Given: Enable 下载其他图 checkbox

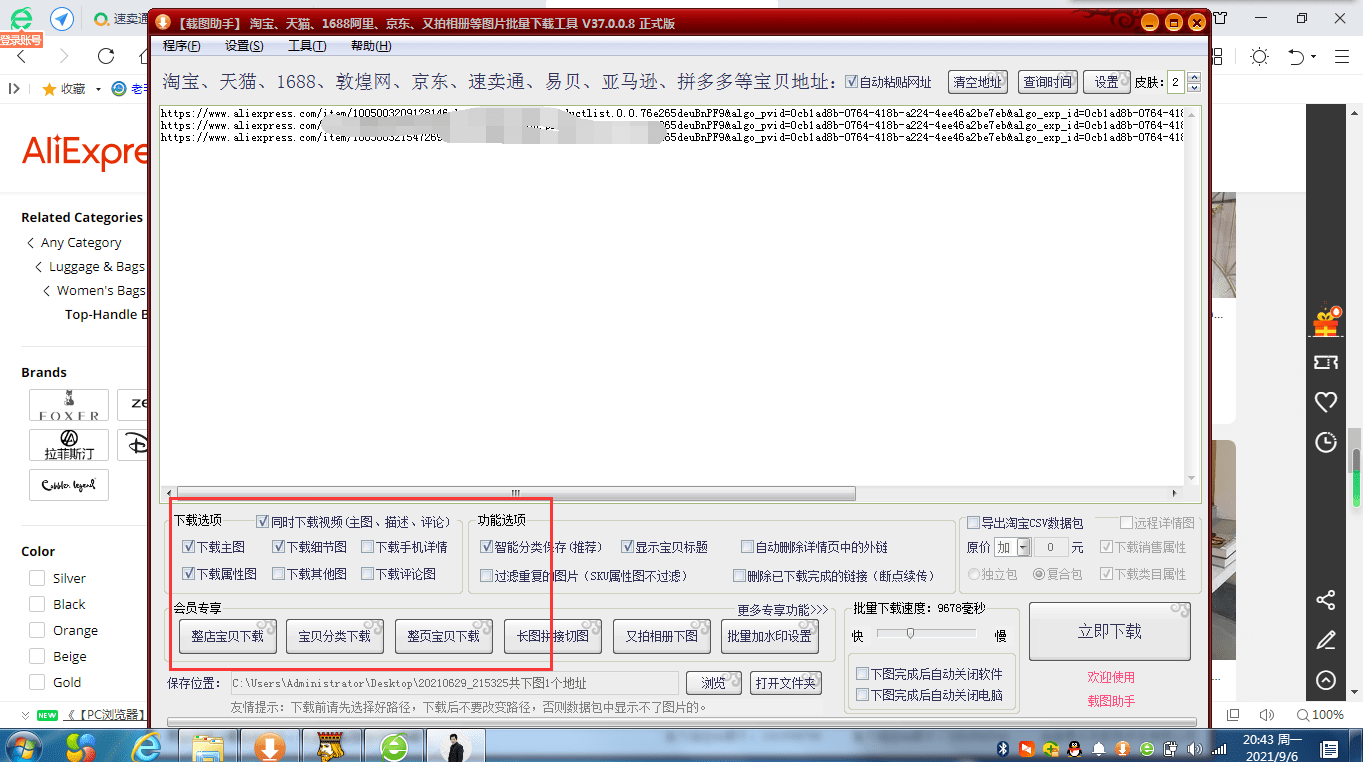Looking at the screenshot, I should (x=278, y=574).
